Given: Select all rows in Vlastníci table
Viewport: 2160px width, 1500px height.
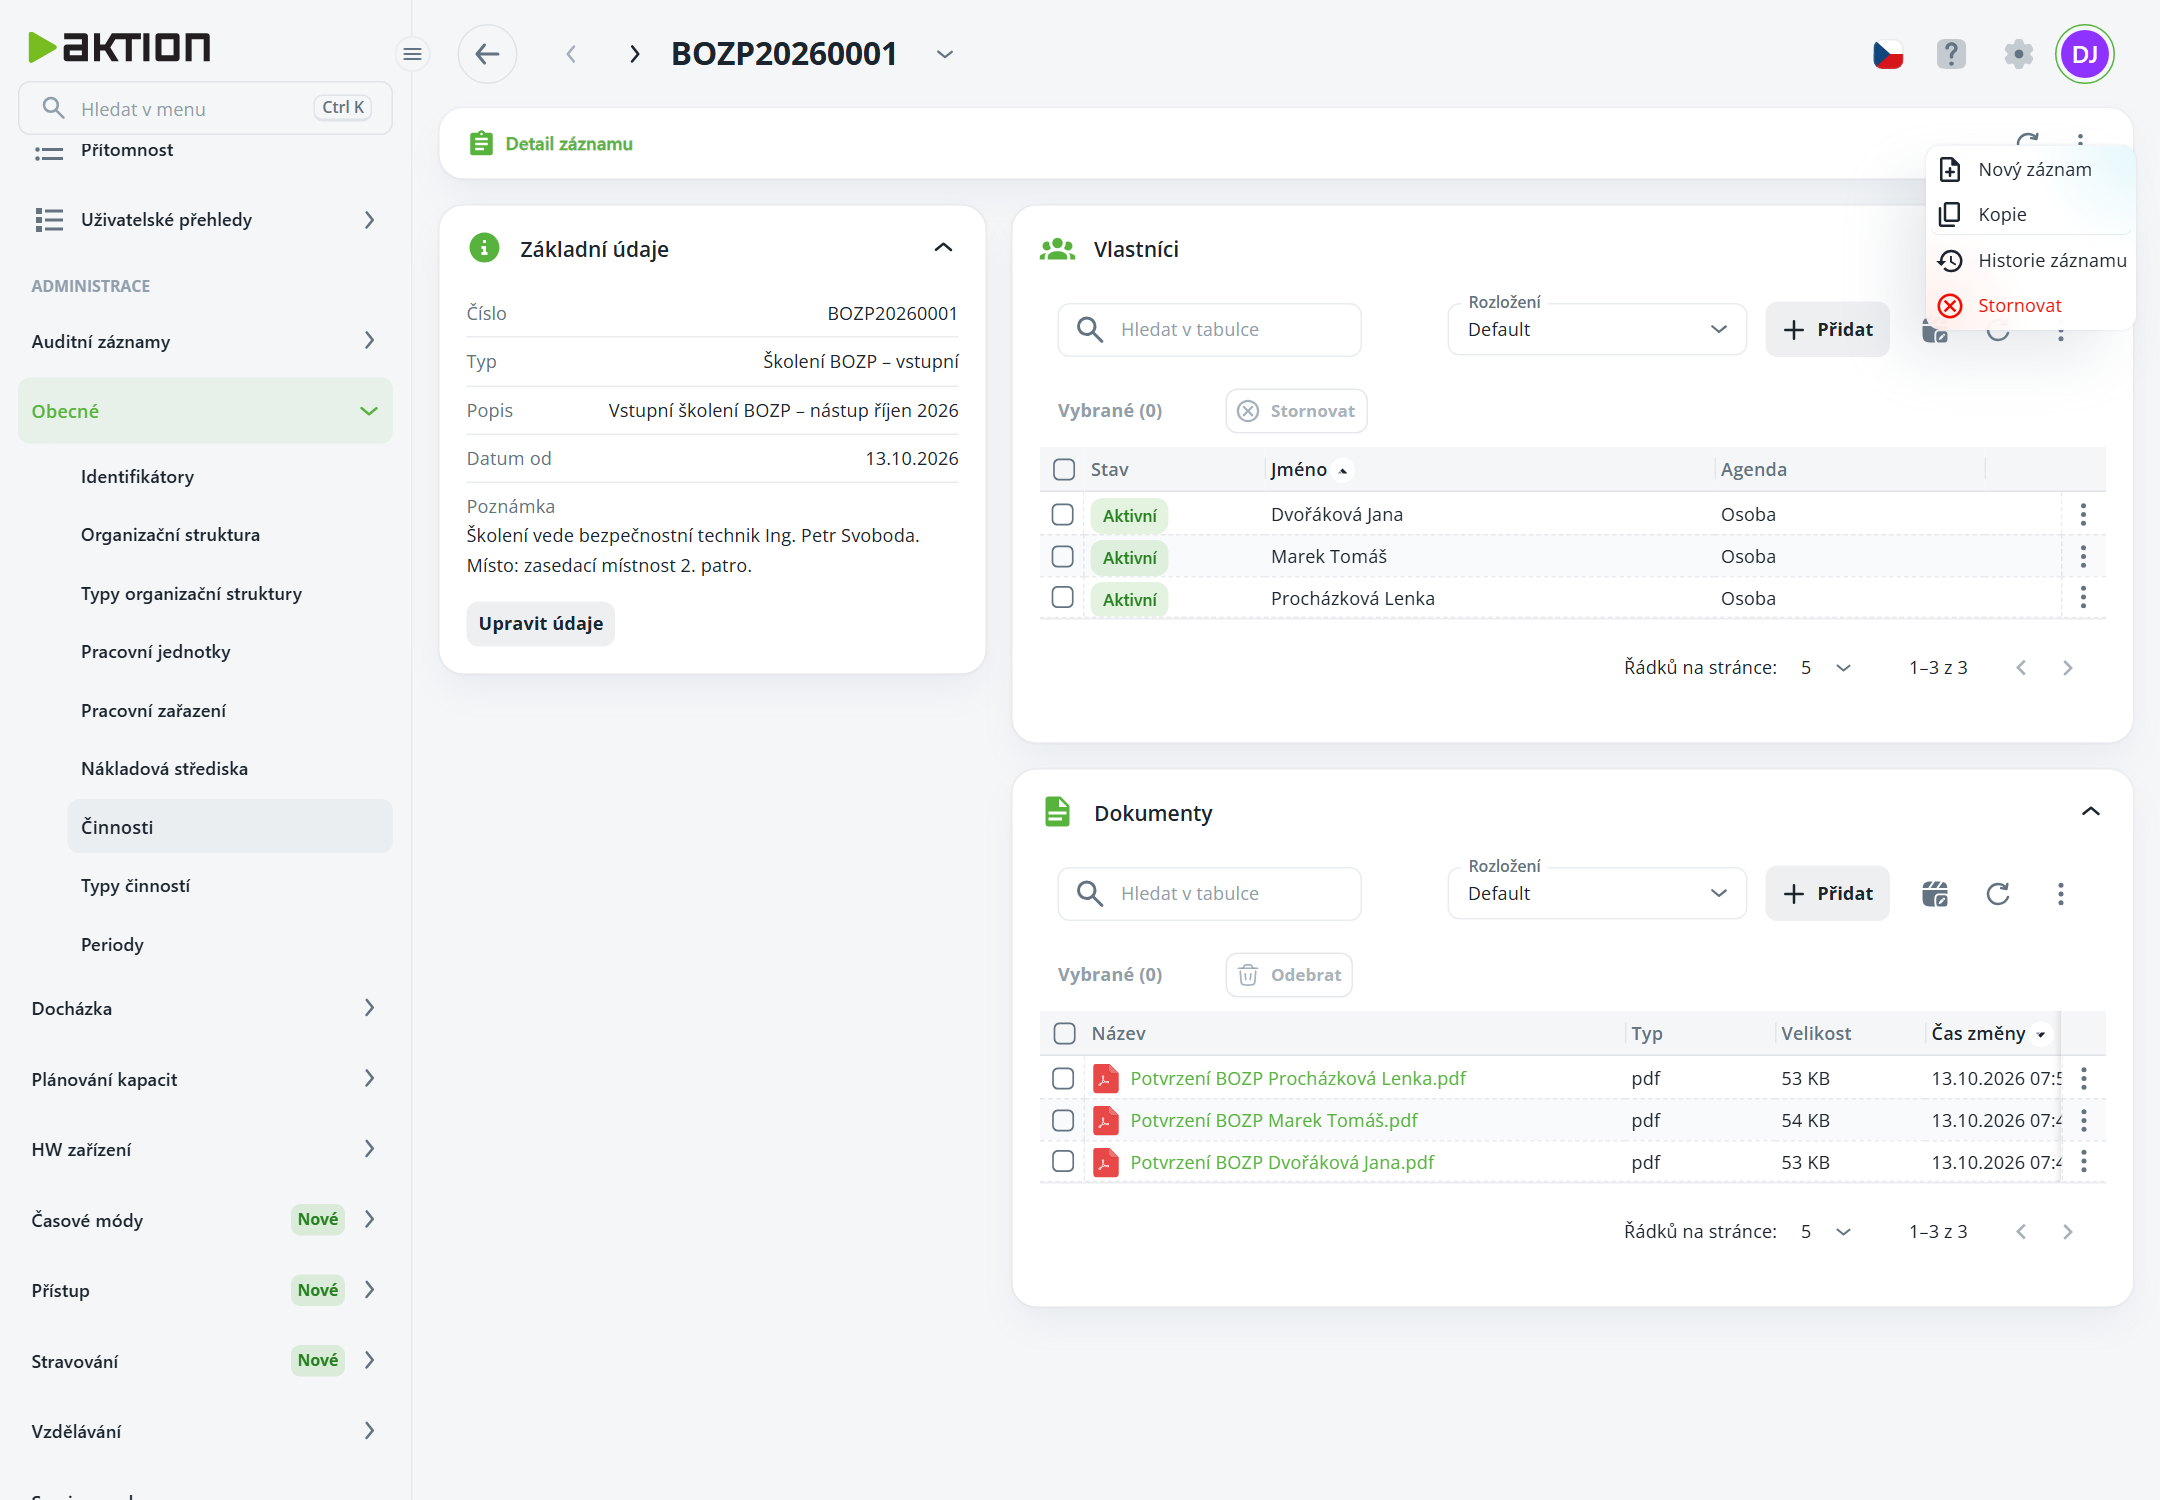Looking at the screenshot, I should tap(1064, 470).
